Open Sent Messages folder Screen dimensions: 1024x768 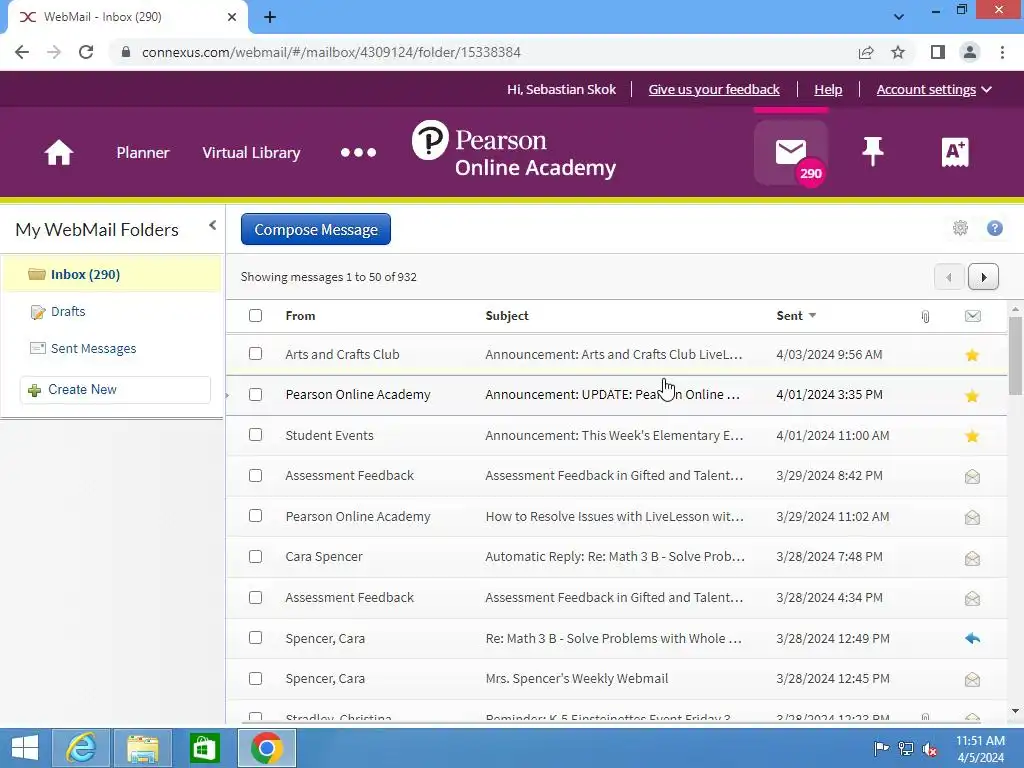(93, 349)
